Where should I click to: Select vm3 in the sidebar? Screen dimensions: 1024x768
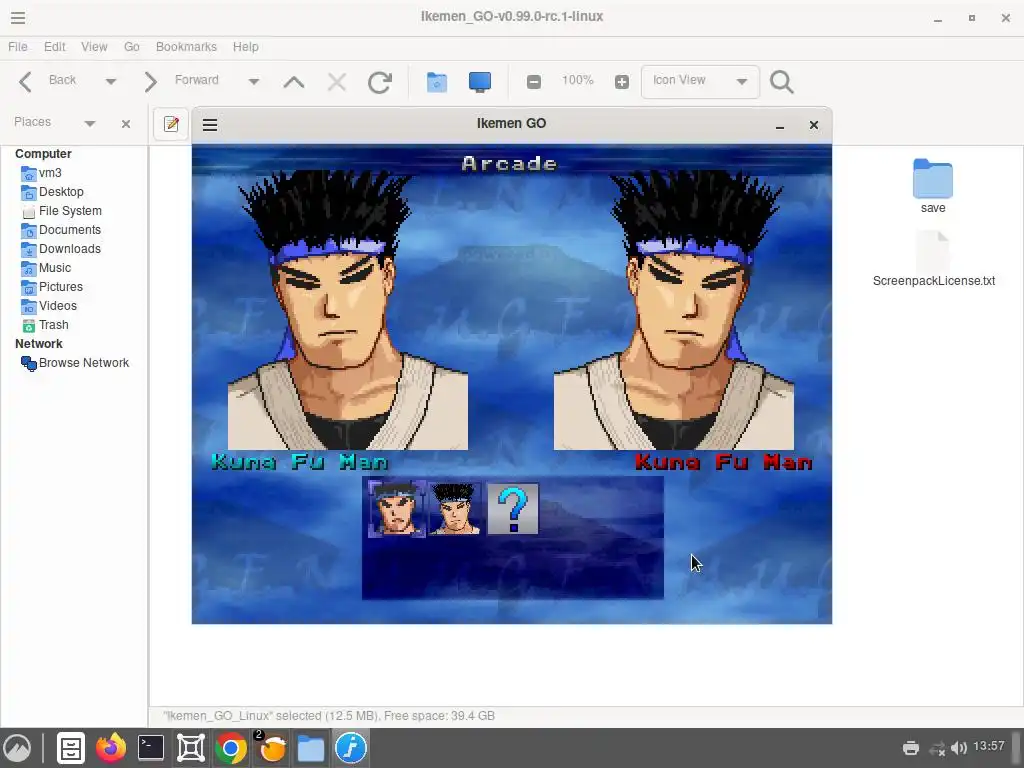click(50, 173)
